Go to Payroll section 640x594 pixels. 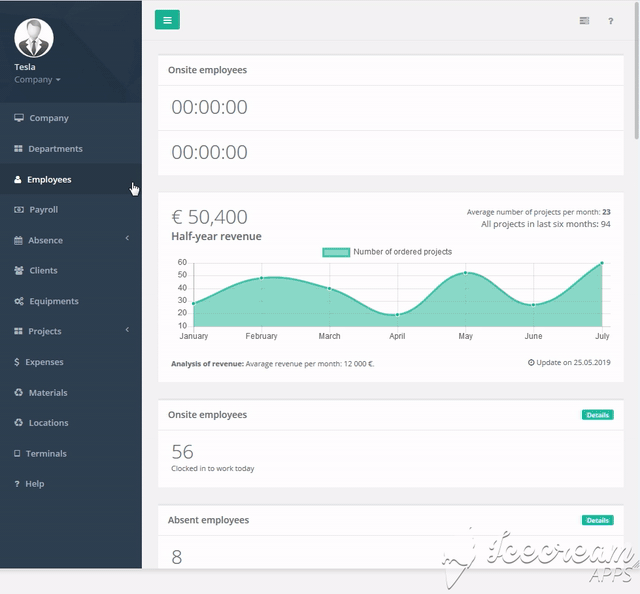pyautogui.click(x=71, y=210)
